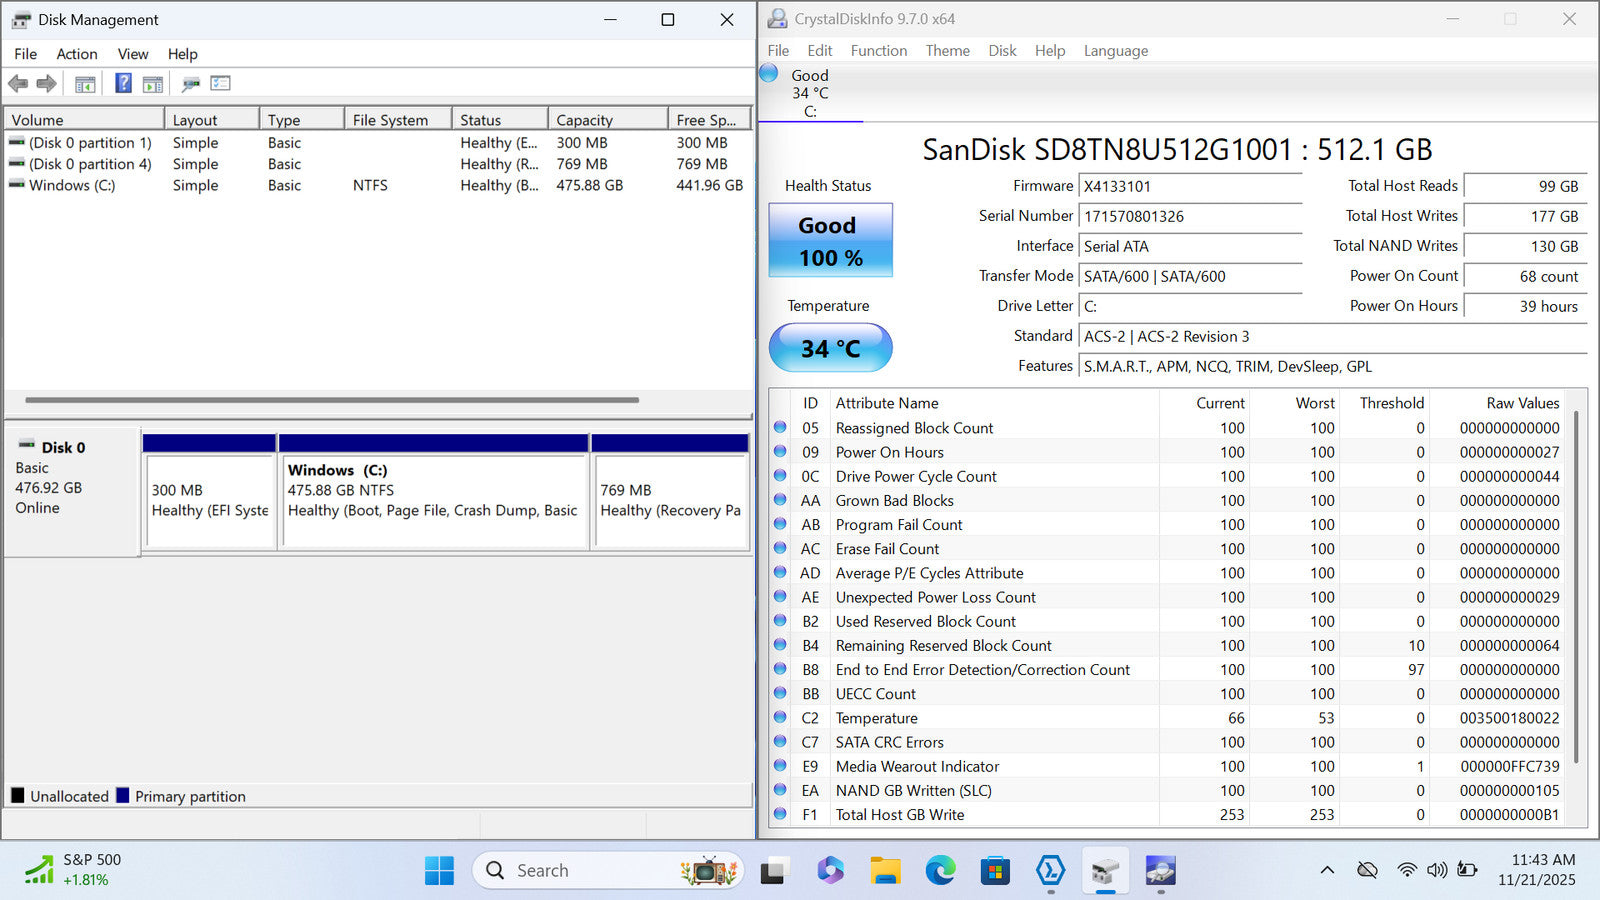Toggle the Show/Hide Action Pane icon
1600x900 pixels.
pyautogui.click(x=153, y=84)
